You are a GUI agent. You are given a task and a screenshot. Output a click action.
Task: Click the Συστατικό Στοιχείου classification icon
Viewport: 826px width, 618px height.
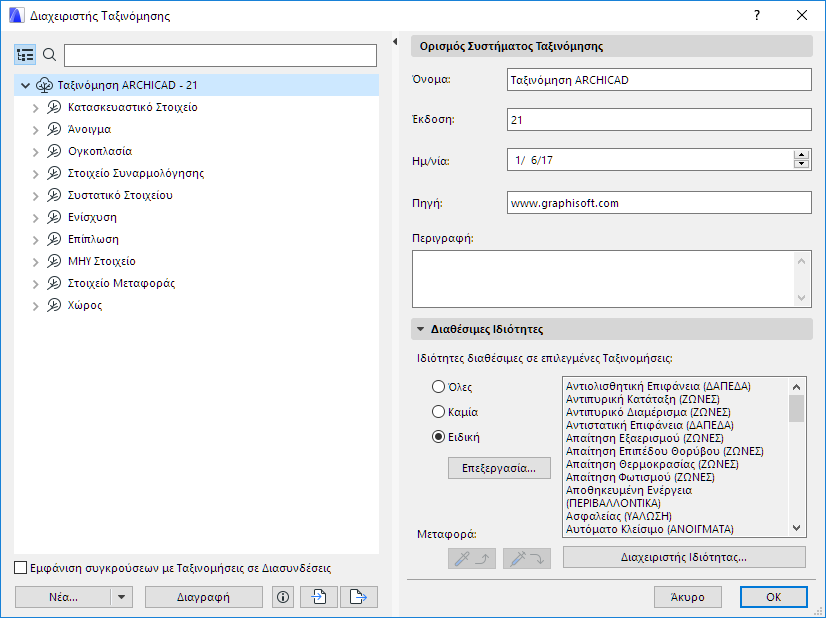54,195
